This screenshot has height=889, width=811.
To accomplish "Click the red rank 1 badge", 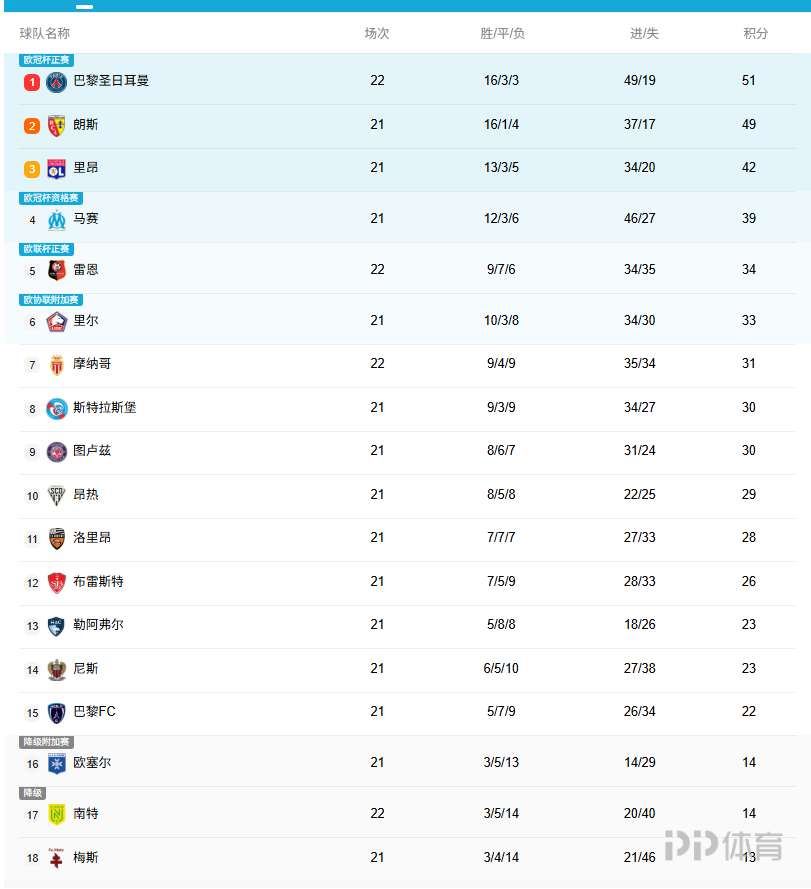I will tap(32, 82).
